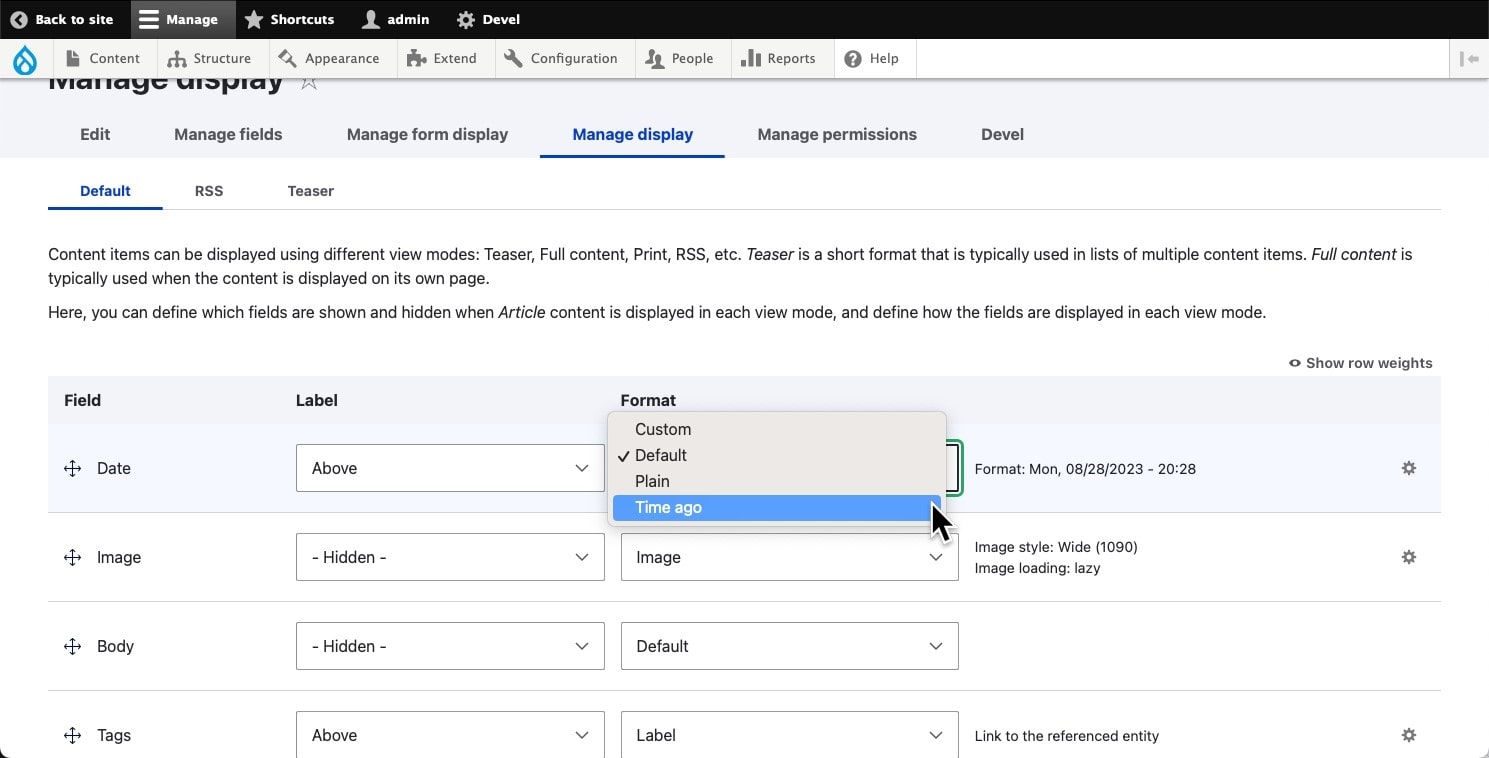Screen dimensions: 1489x758
Task: Select the Manage display tab
Action: [x=632, y=134]
